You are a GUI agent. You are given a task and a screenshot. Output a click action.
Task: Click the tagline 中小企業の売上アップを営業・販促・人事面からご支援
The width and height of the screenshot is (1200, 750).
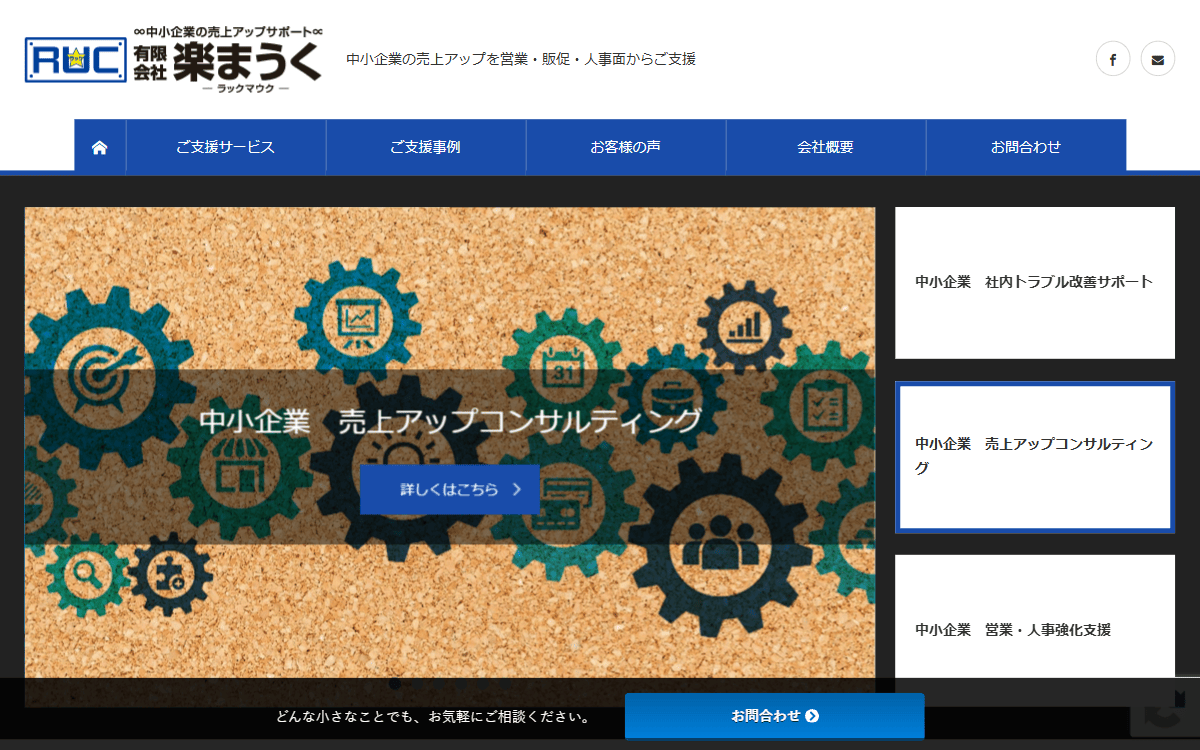coord(521,59)
